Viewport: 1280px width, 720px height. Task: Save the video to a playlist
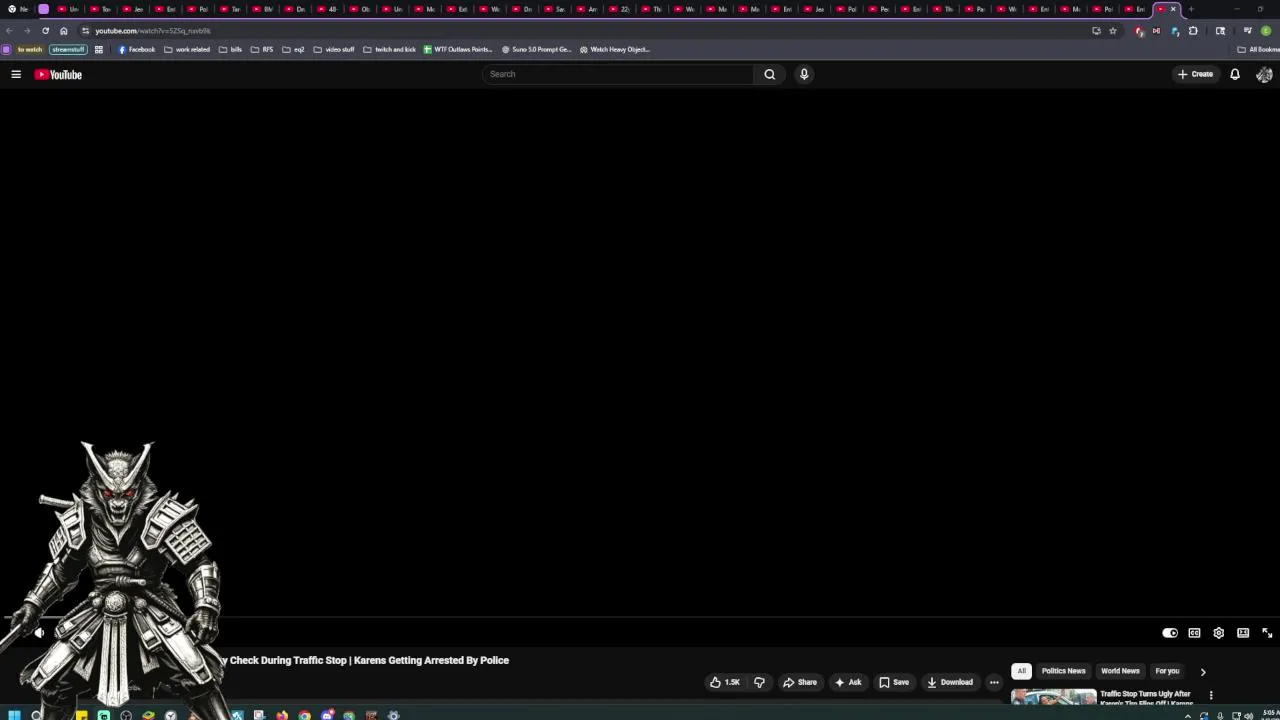click(x=894, y=682)
